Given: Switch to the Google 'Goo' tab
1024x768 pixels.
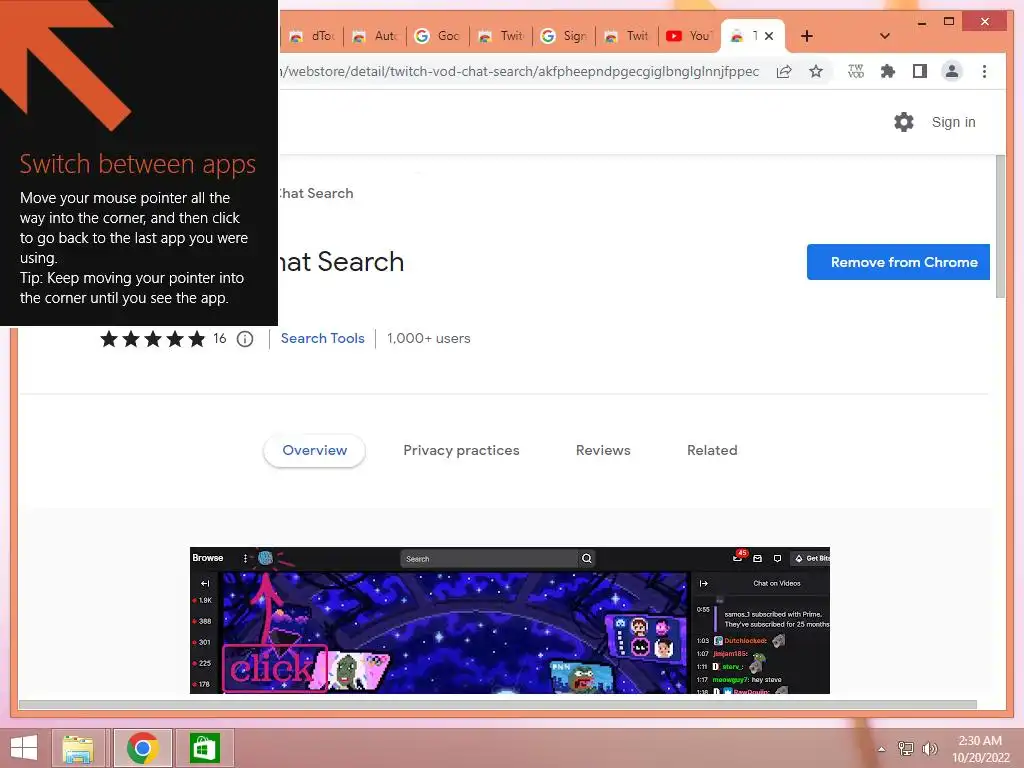Looking at the screenshot, I should [x=438, y=36].
